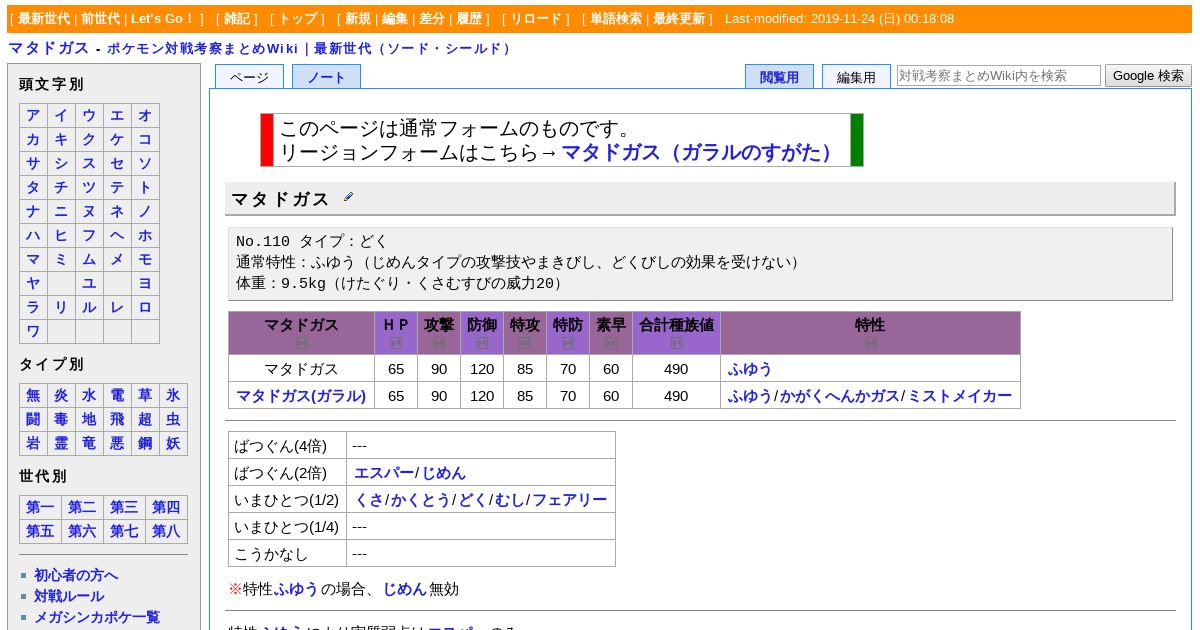Image resolution: width=1200 pixels, height=630 pixels.
Task: Select ロ in 頭文字別 index
Action: [x=145, y=308]
